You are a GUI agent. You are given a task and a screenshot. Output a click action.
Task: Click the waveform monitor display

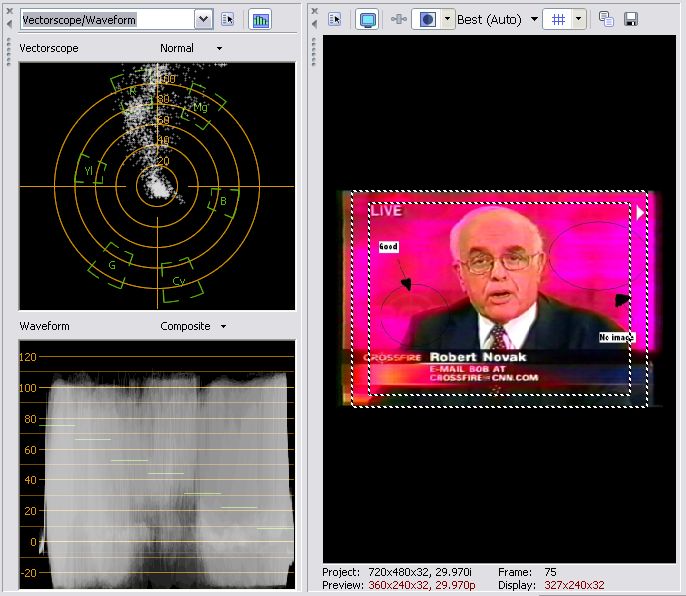coord(157,464)
